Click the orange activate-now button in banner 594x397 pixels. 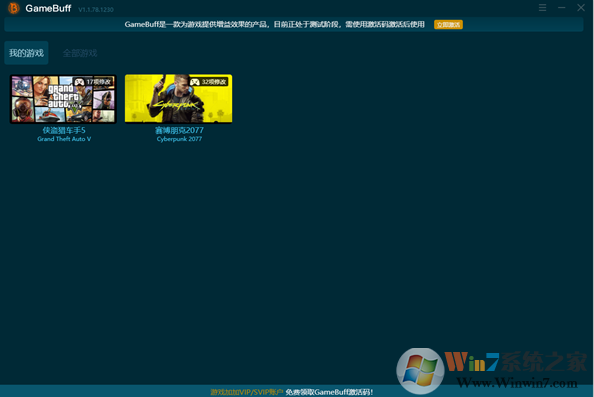pyautogui.click(x=448, y=25)
